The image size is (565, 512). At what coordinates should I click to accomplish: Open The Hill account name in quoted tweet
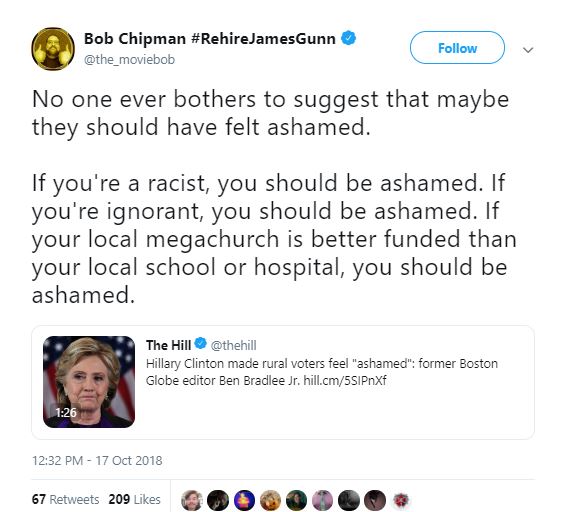[x=168, y=345]
